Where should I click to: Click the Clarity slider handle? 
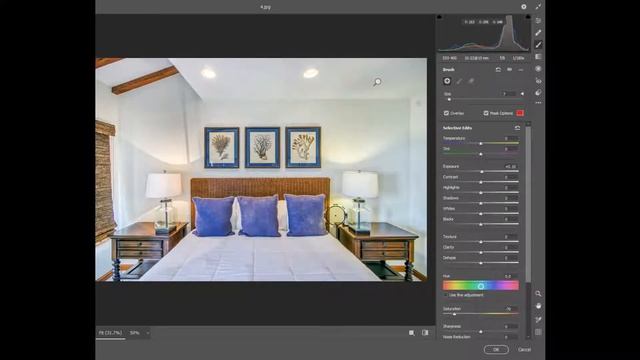click(481, 253)
